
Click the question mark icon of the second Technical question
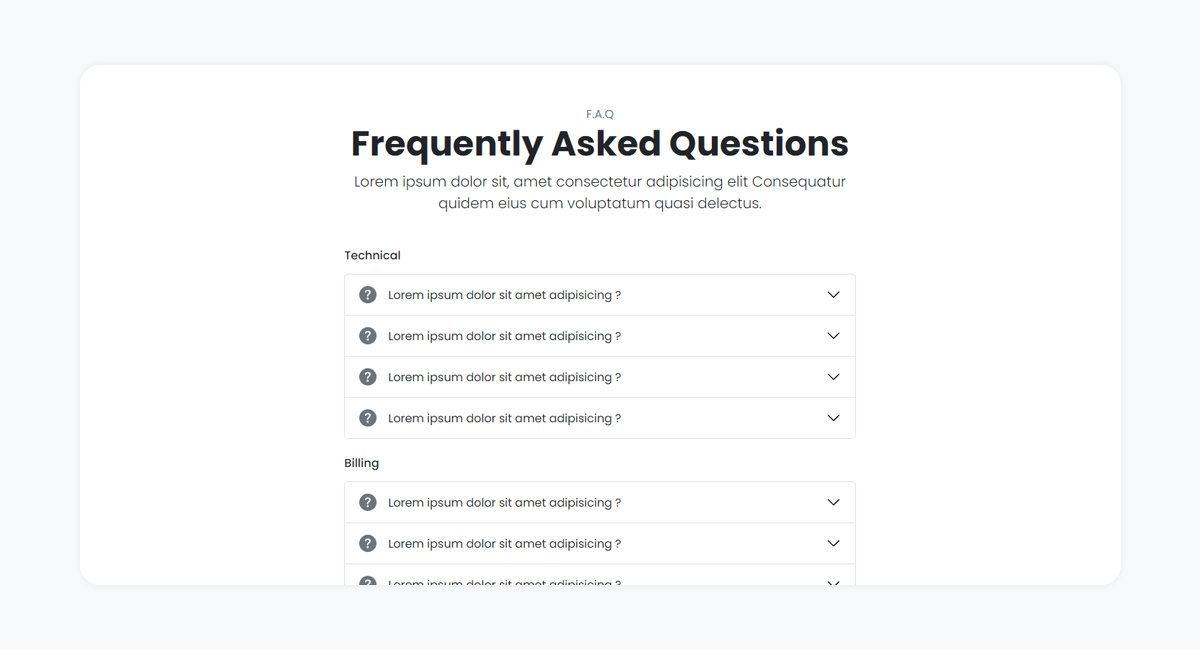click(x=368, y=336)
